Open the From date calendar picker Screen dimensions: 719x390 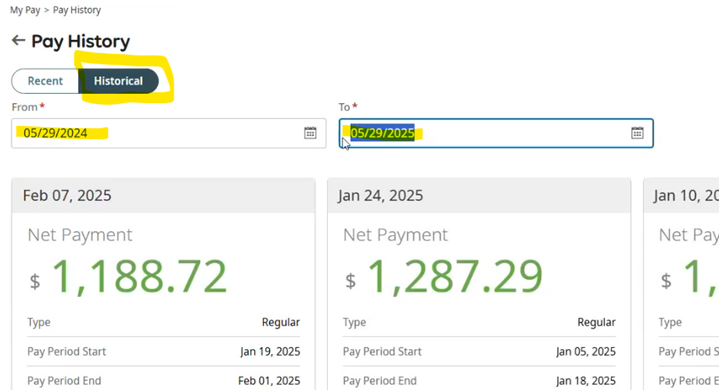310,133
